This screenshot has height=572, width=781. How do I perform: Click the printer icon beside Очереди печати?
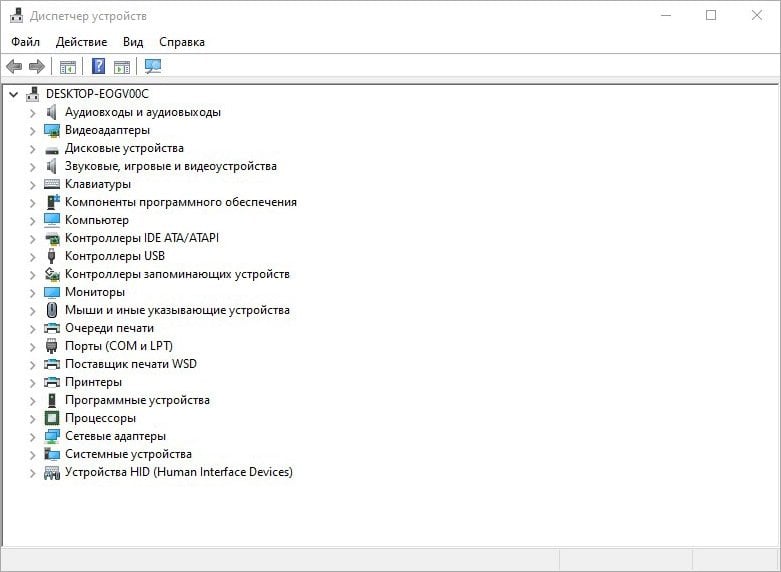click(52, 328)
